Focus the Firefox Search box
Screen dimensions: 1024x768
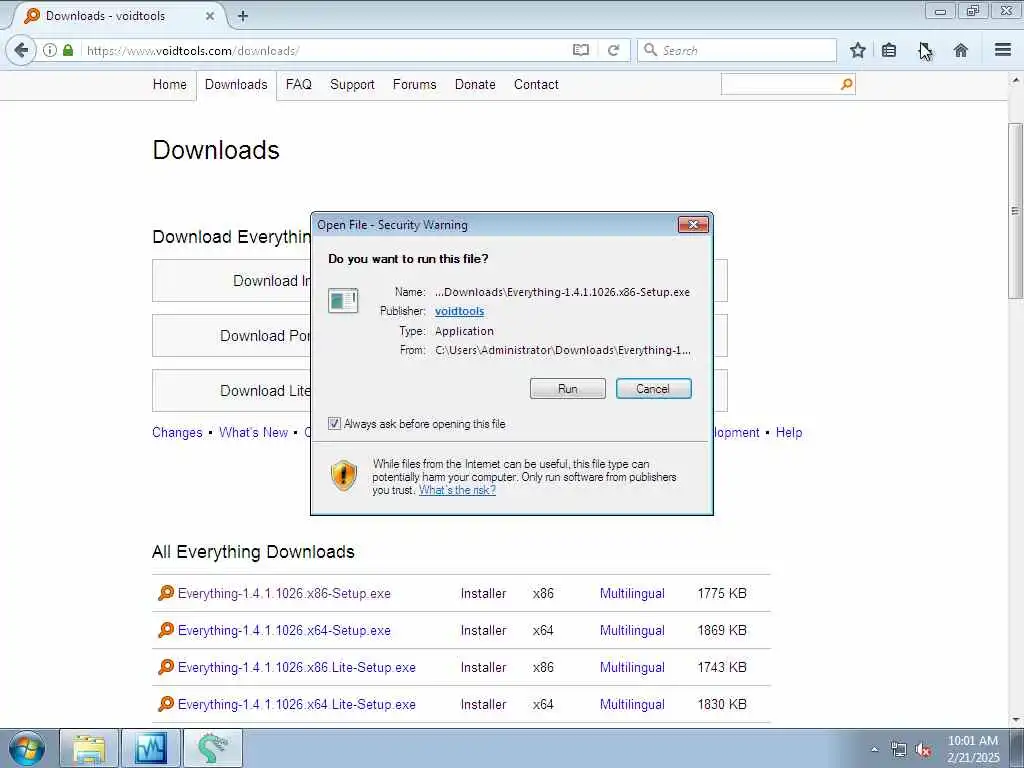(x=737, y=50)
